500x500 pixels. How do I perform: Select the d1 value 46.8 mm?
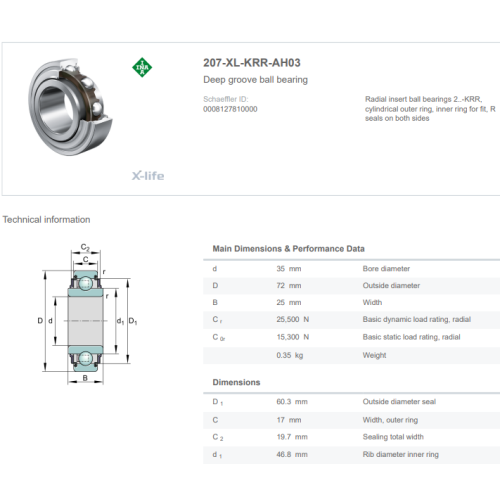click(x=292, y=454)
